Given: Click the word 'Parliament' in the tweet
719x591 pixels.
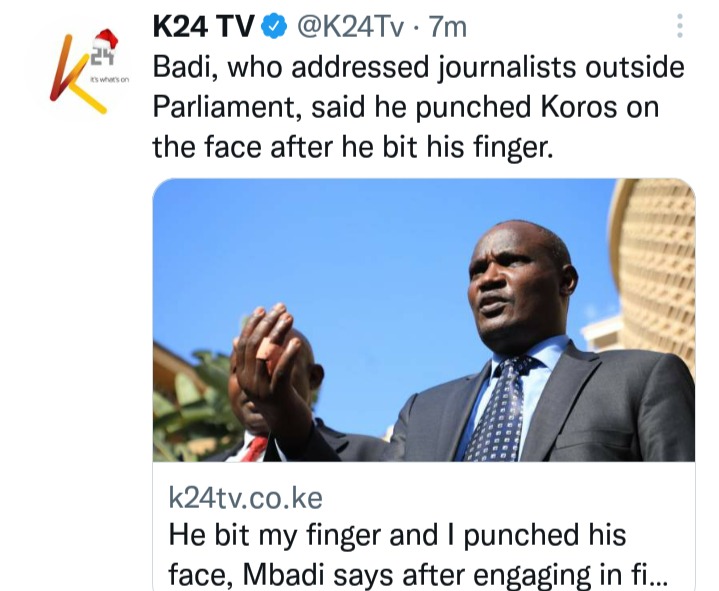Looking at the screenshot, I should pyautogui.click(x=226, y=107).
